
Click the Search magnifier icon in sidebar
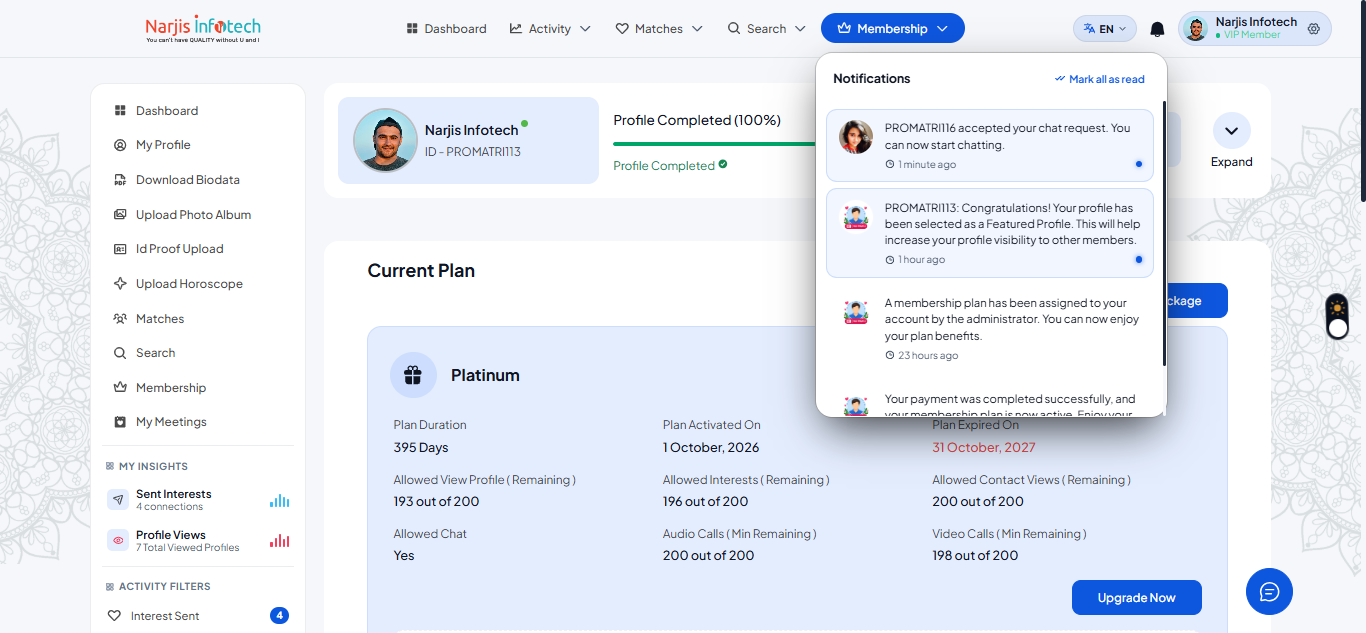click(120, 353)
